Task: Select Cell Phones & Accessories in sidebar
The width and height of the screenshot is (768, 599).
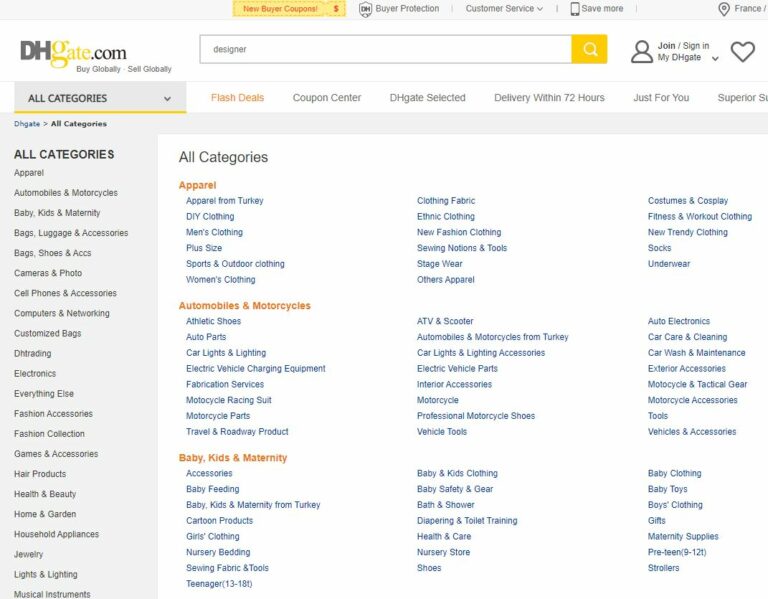Action: (65, 293)
